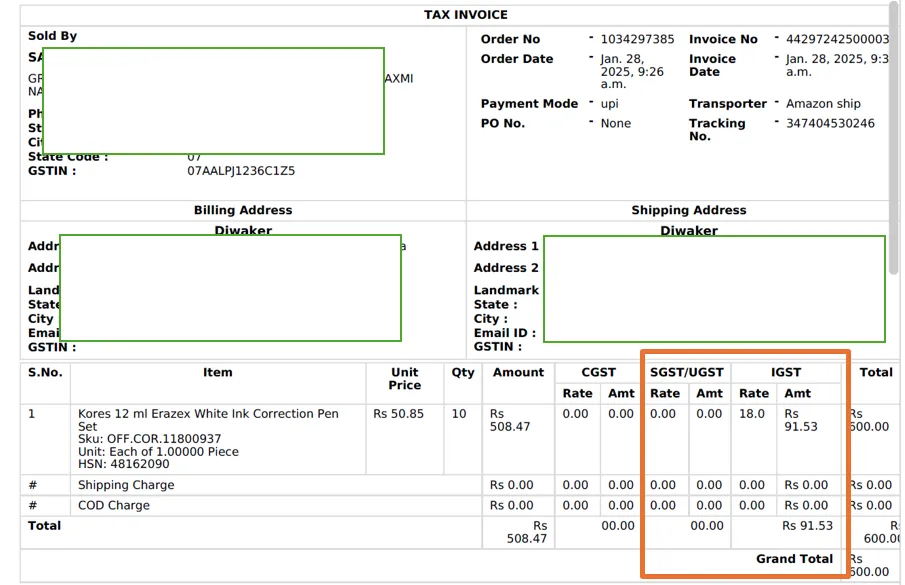
Task: Click the IGST rate value 18.0
Action: (x=752, y=414)
